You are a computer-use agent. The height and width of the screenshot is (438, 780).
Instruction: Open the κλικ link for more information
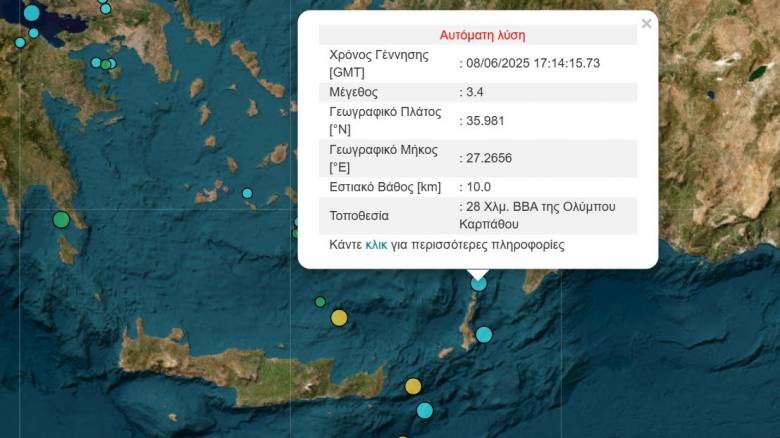376,245
